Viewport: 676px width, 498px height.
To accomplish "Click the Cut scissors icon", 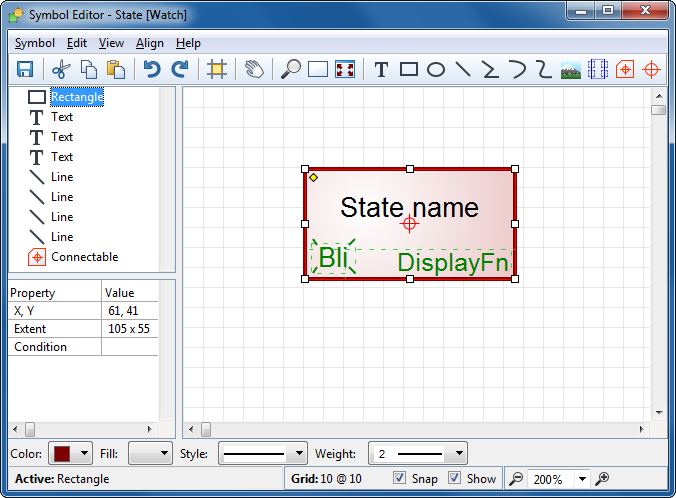I will point(61,69).
